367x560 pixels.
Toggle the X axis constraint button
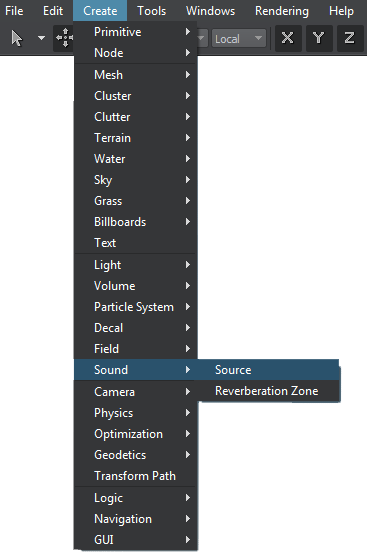pos(288,38)
